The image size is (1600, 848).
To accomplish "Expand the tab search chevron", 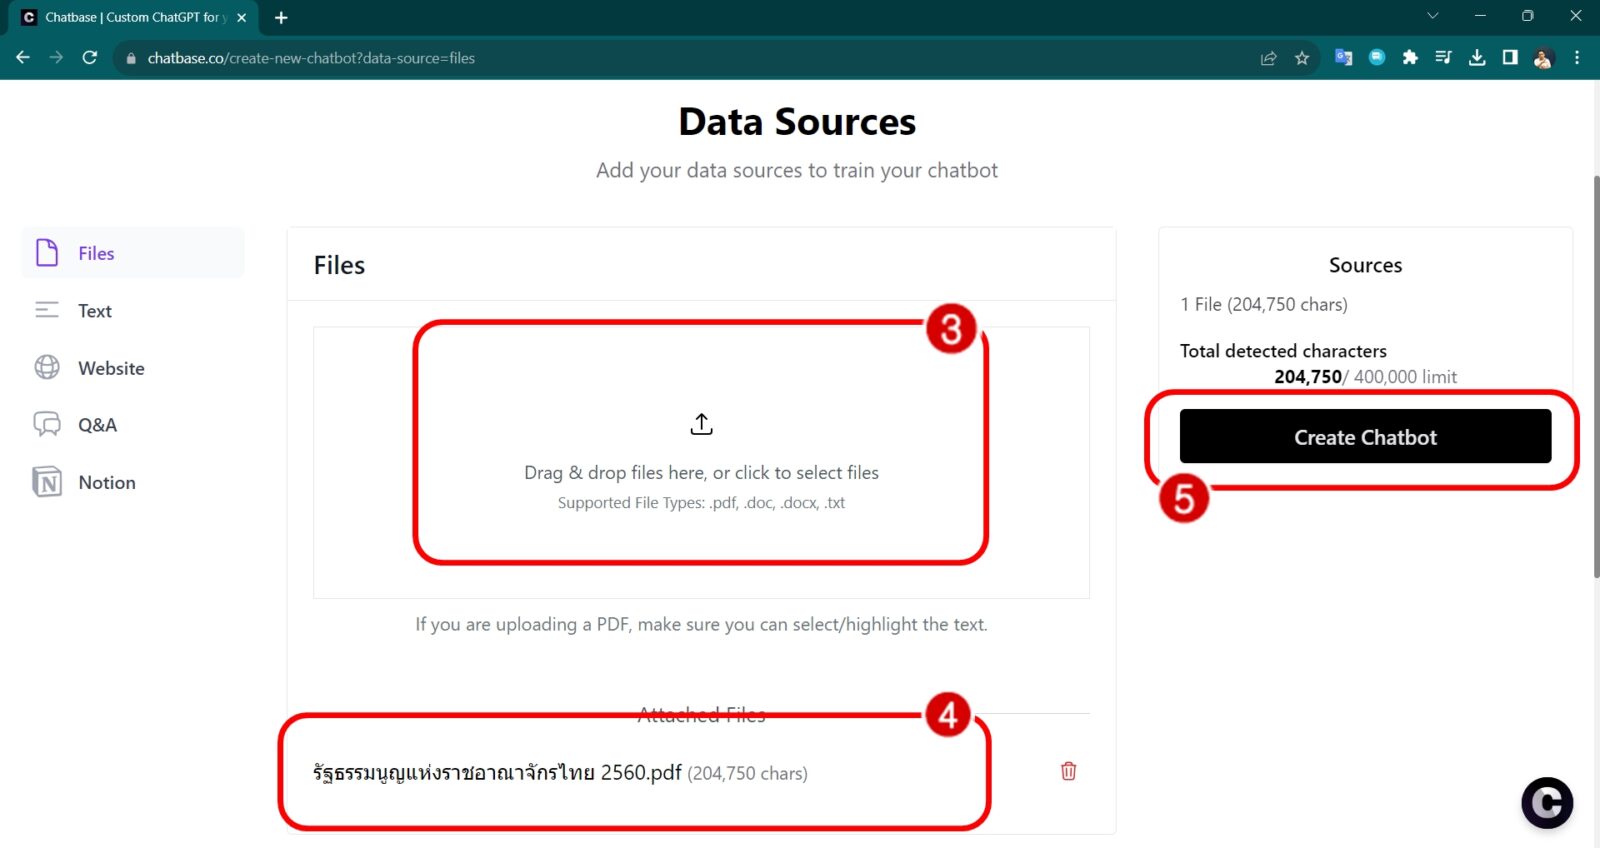I will point(1432,16).
